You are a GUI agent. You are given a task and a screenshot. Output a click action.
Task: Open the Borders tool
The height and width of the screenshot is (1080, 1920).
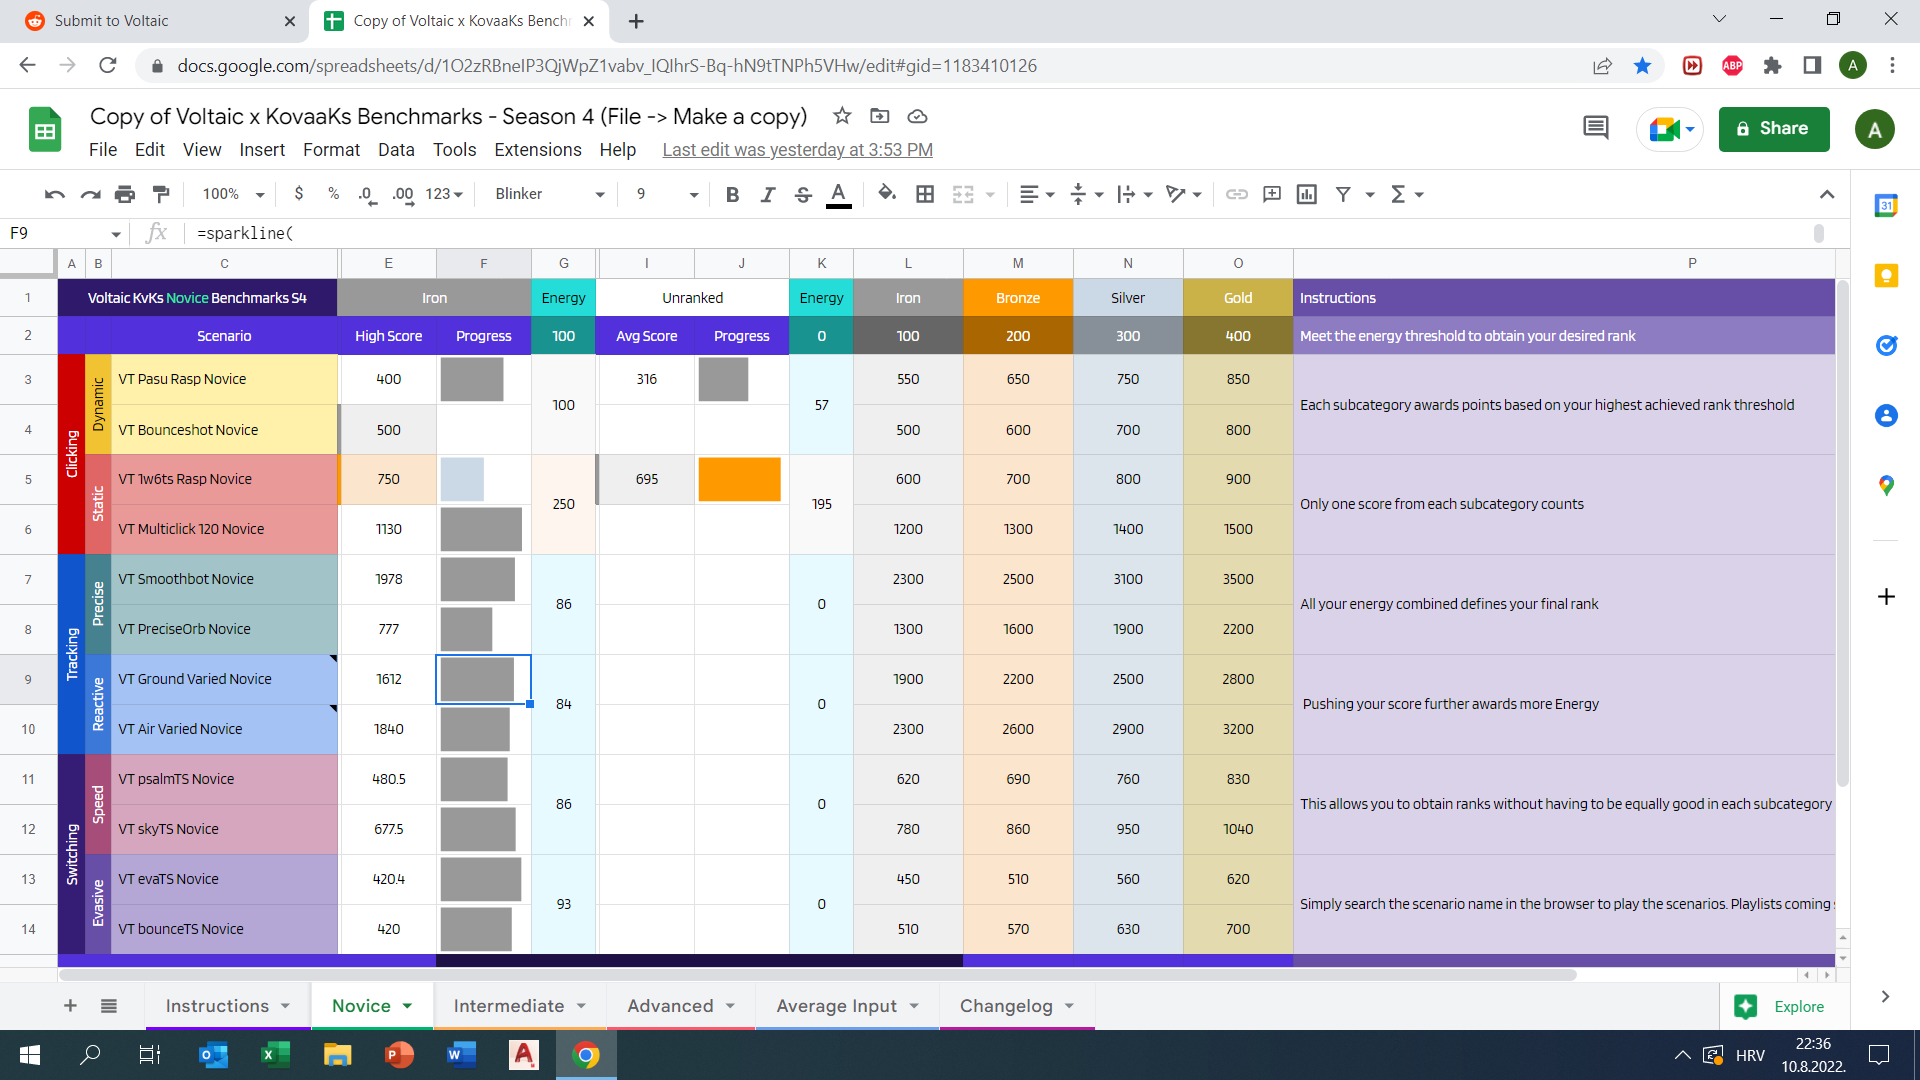925,194
